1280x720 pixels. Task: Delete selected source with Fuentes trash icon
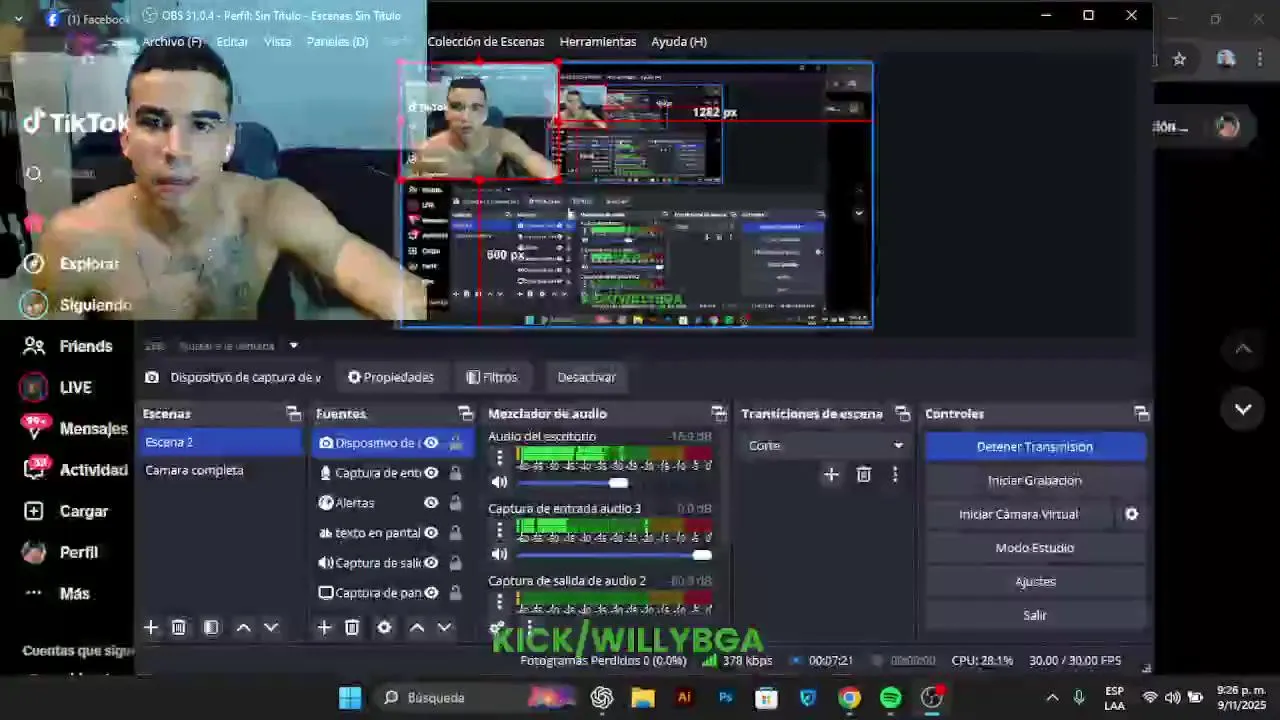[x=352, y=627]
